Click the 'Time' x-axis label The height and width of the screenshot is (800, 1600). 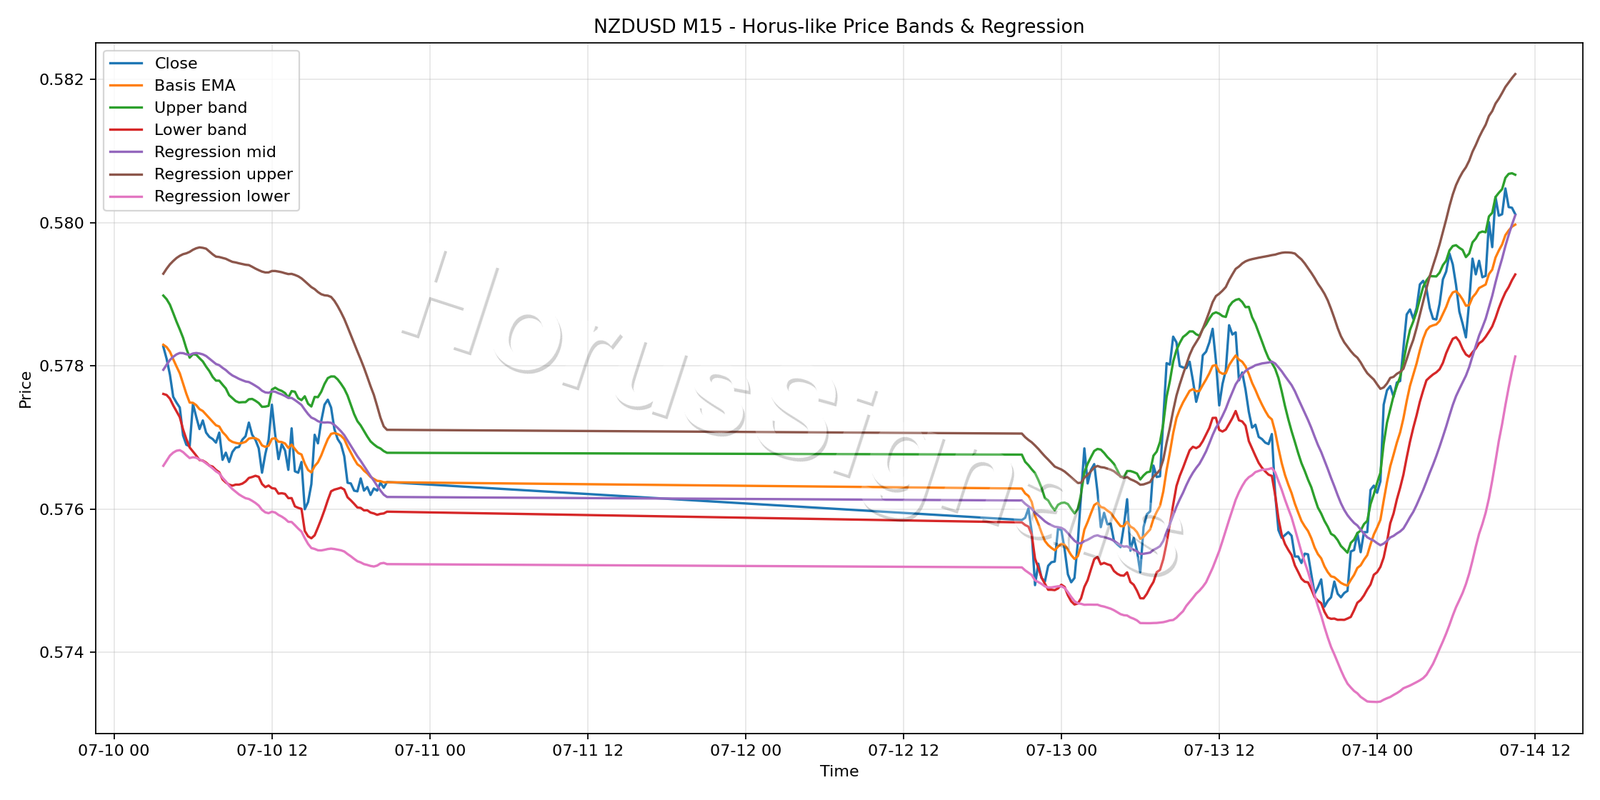(839, 771)
